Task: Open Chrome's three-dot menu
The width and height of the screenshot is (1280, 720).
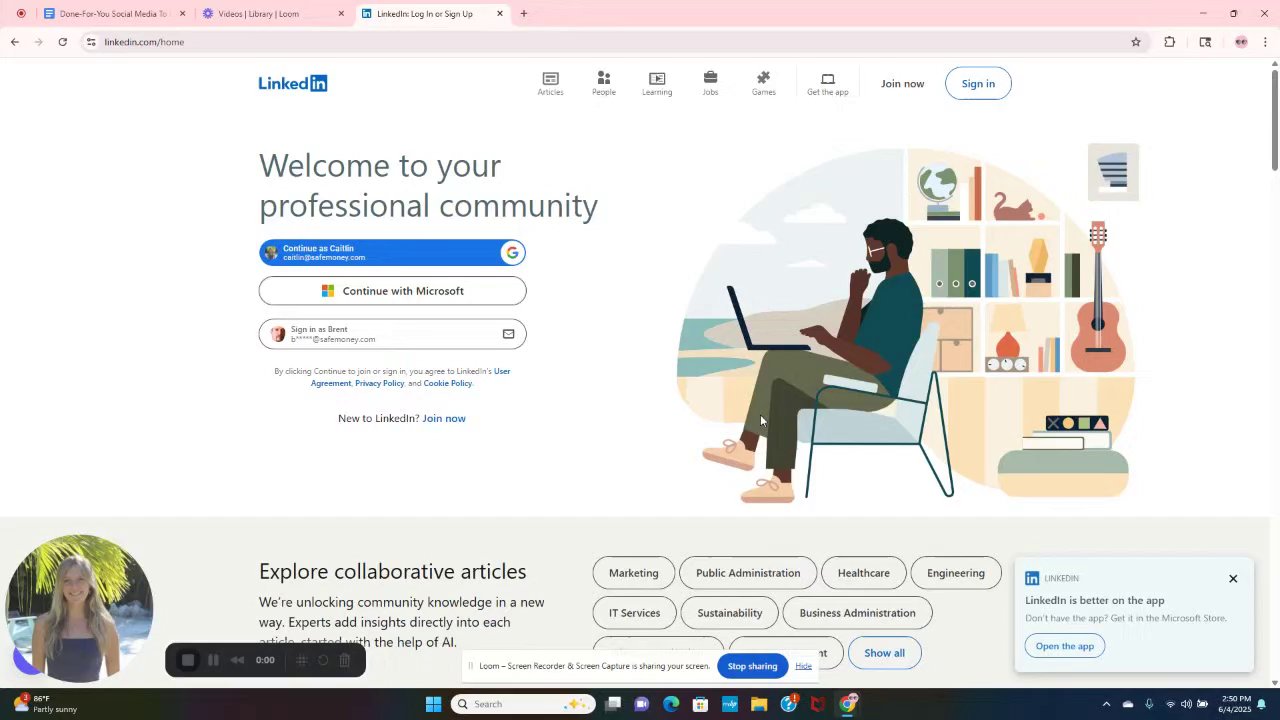Action: pyautogui.click(x=1265, y=42)
